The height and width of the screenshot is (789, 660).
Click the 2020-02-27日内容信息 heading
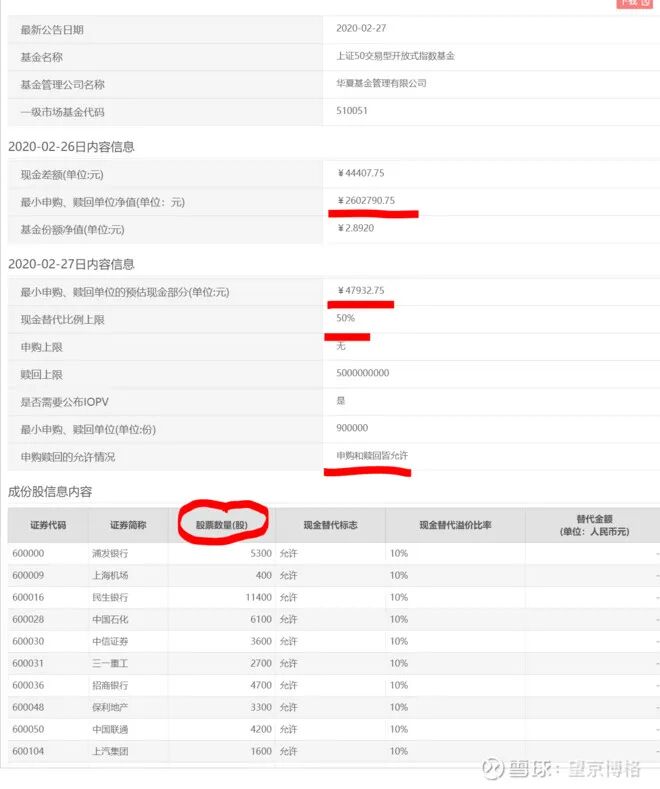click(x=71, y=264)
